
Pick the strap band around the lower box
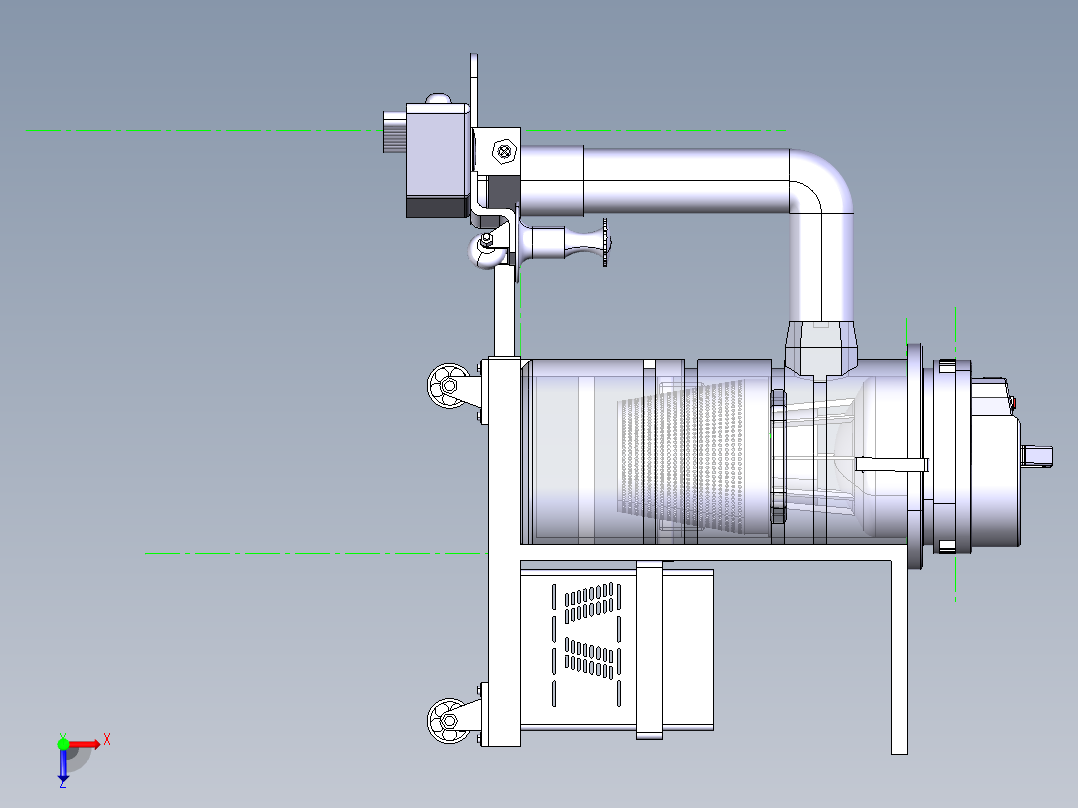point(650,650)
